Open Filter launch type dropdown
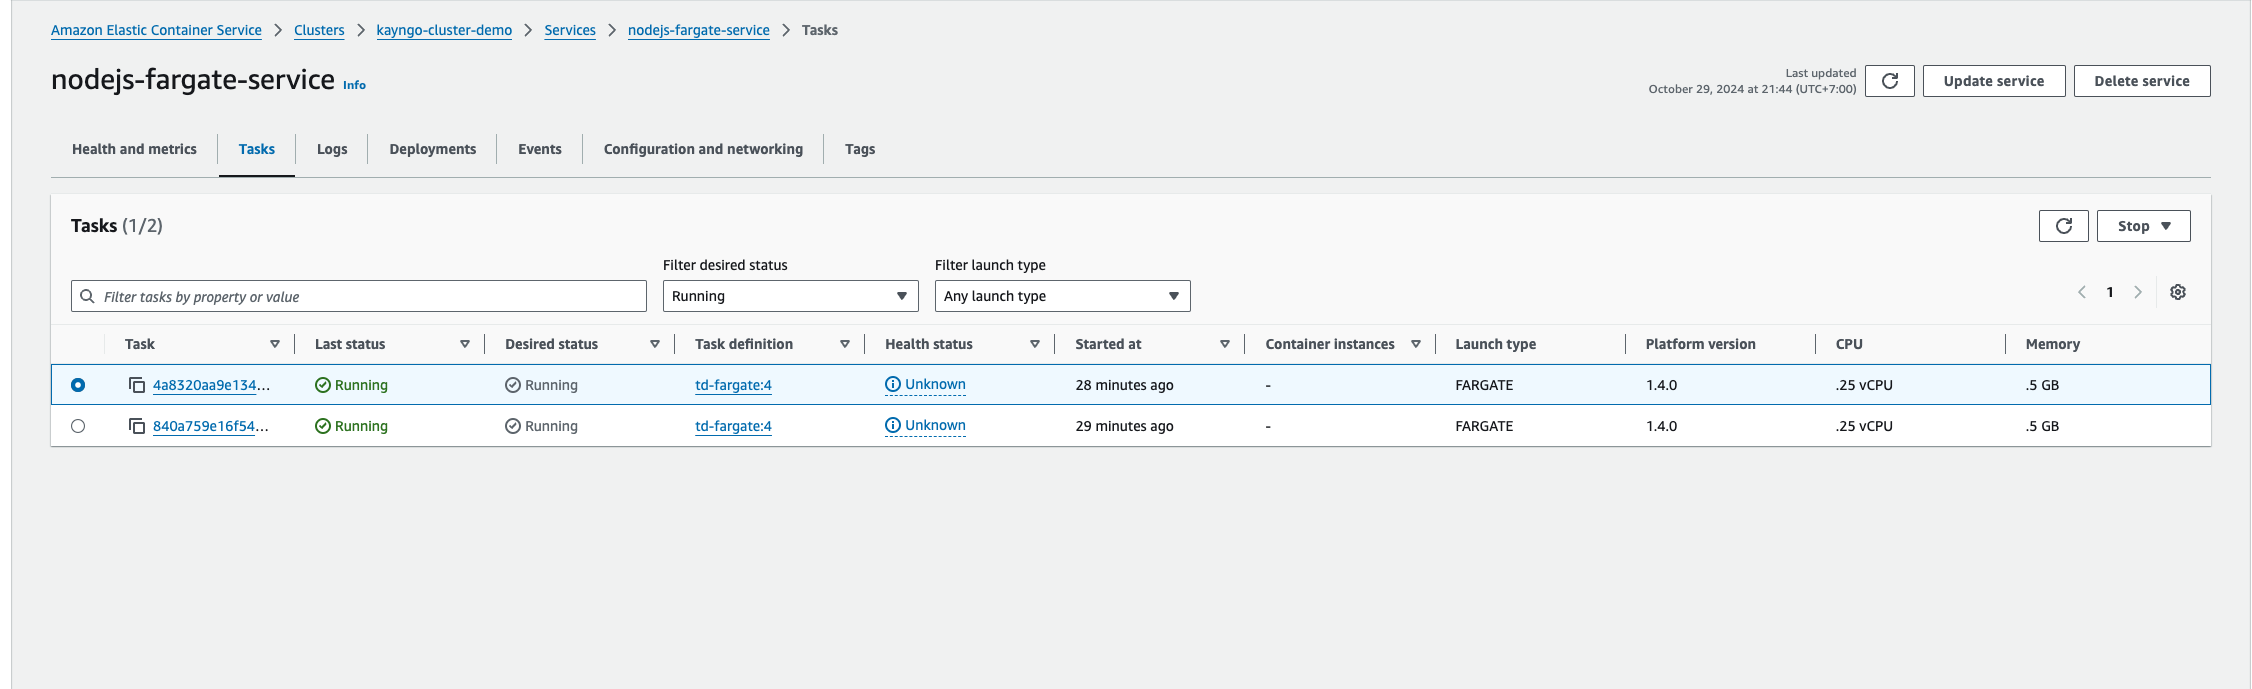This screenshot has height=689, width=2252. coord(1062,296)
